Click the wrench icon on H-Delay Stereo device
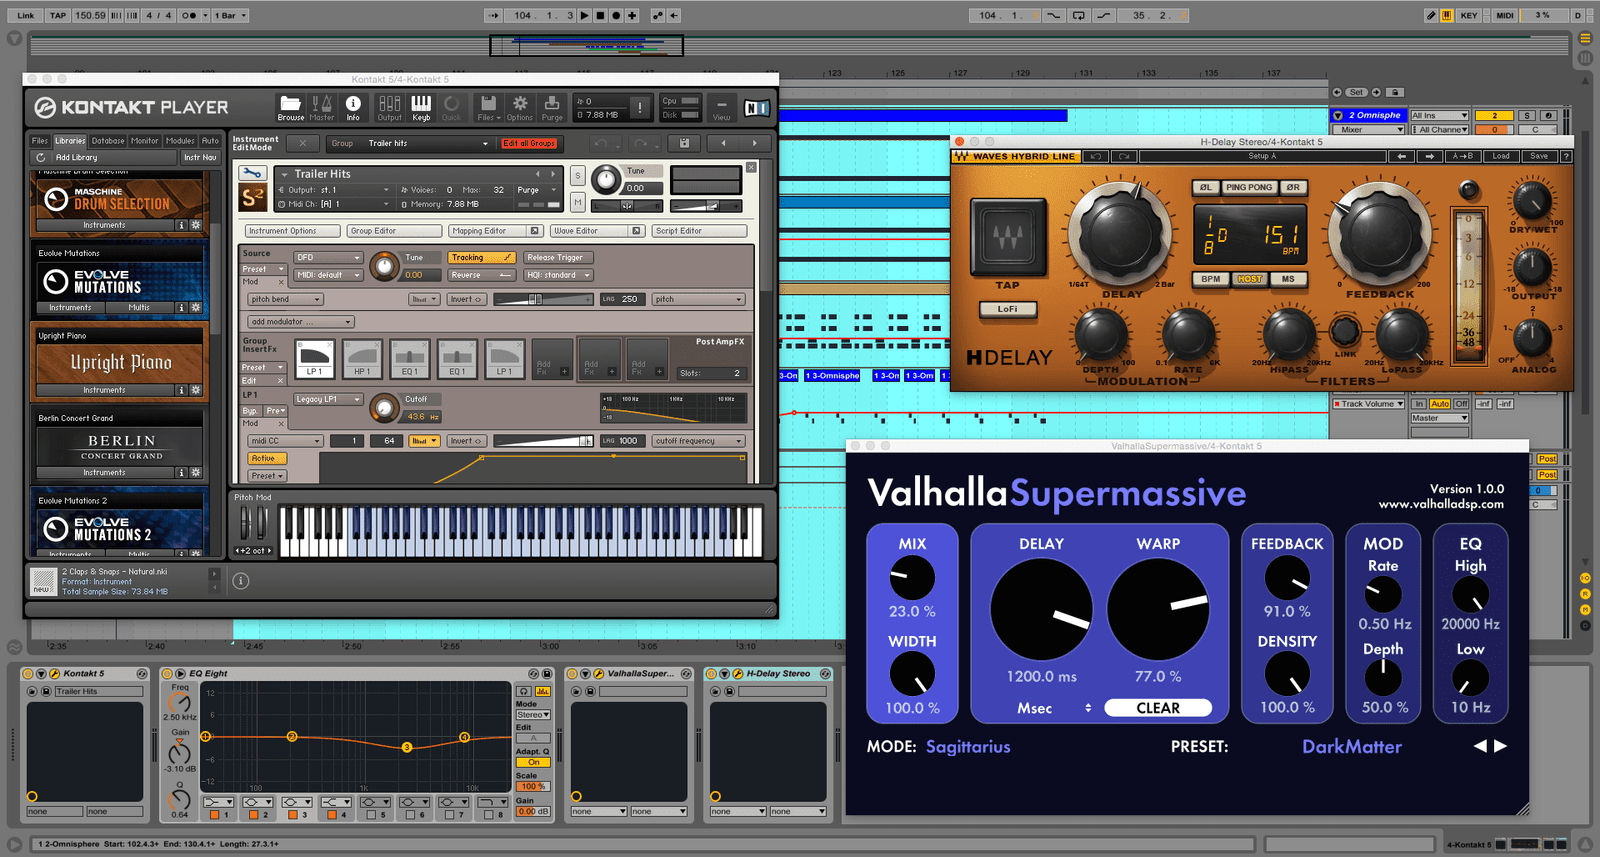Screen dimensions: 1600x857 (x=738, y=674)
